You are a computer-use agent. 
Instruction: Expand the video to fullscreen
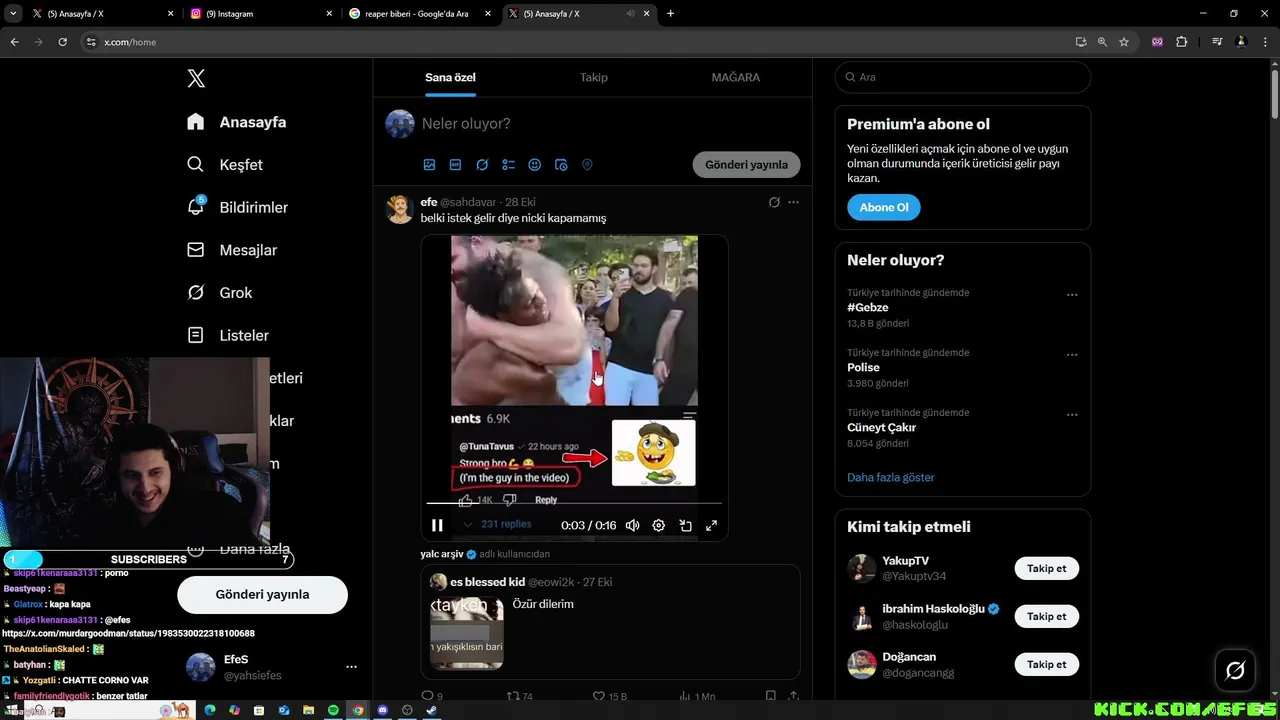pyautogui.click(x=712, y=525)
